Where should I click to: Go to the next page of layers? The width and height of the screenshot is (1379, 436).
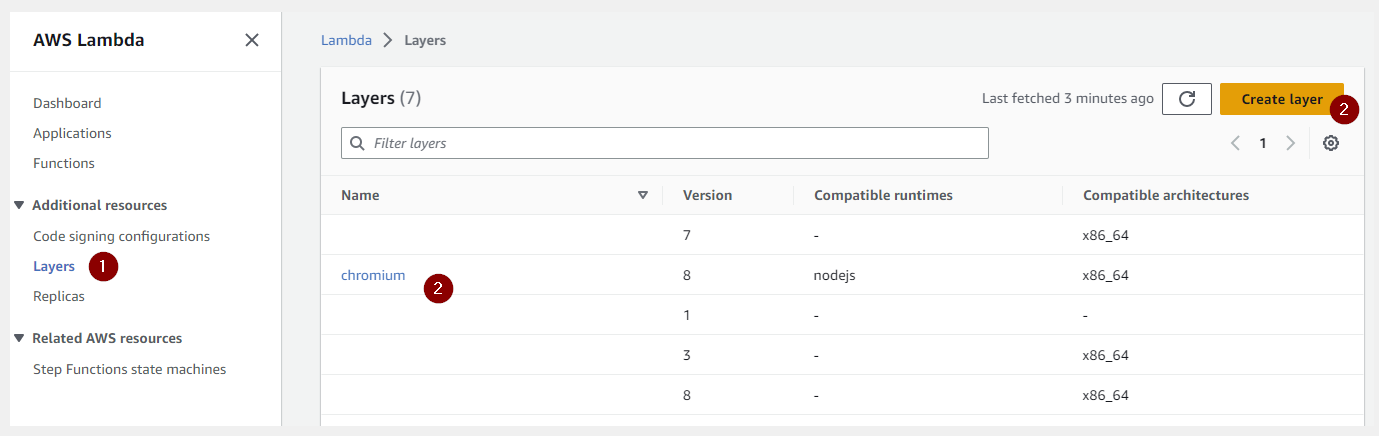point(1290,143)
